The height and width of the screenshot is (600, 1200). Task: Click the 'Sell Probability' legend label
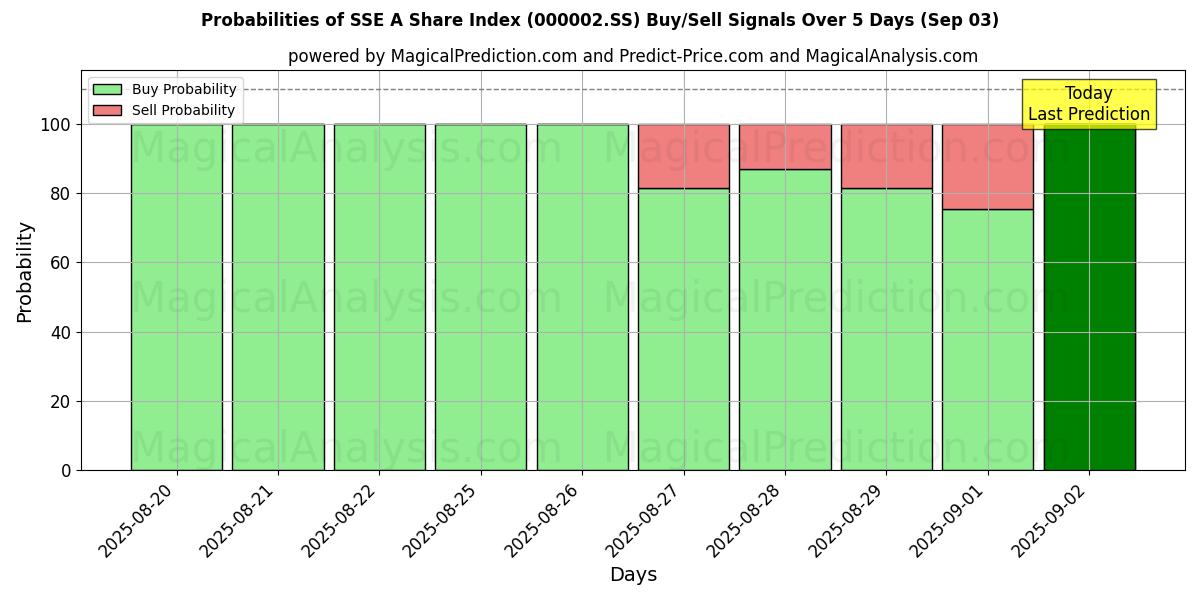click(183, 110)
